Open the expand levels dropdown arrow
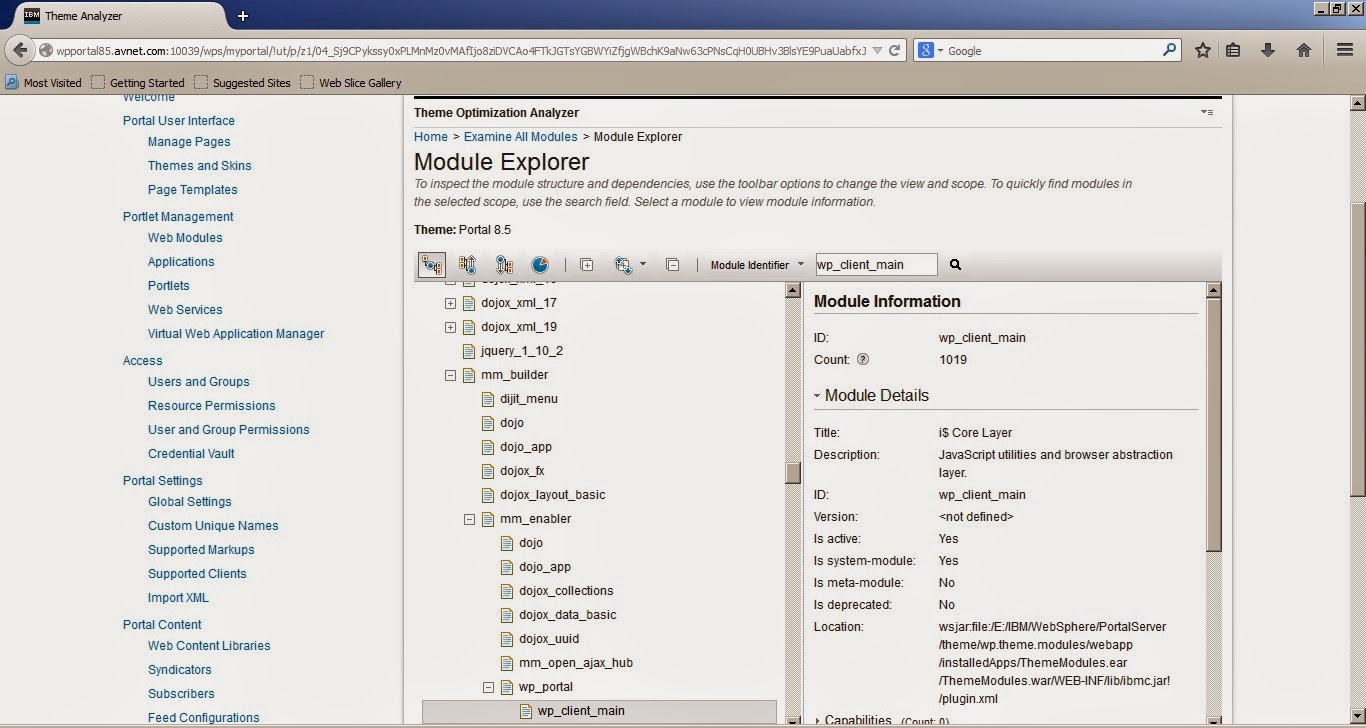The width and height of the screenshot is (1366, 728). (643, 265)
